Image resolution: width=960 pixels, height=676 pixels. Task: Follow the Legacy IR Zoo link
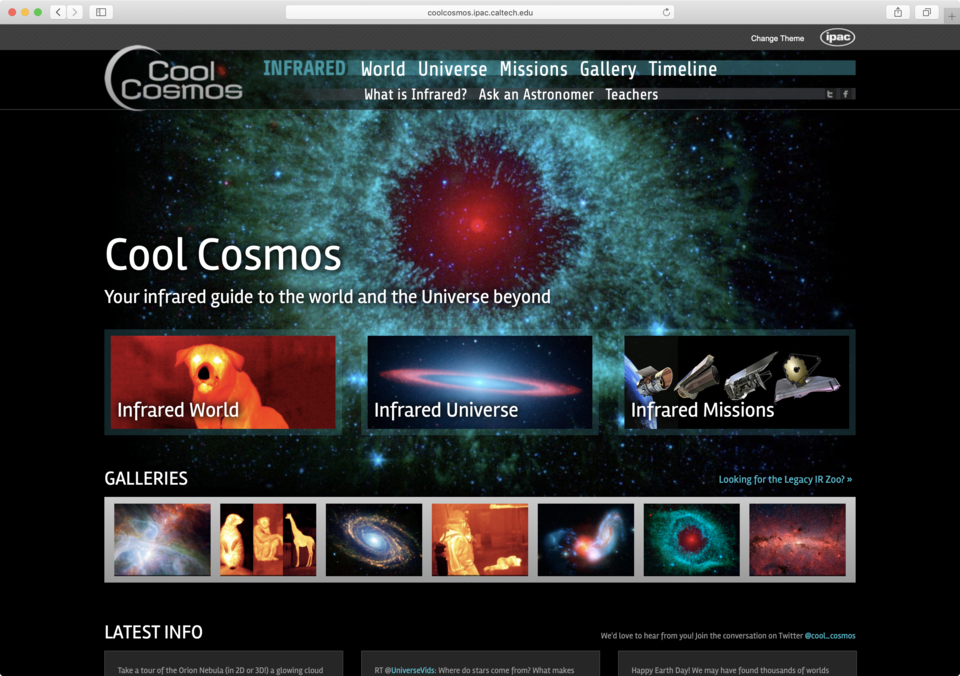tap(785, 480)
